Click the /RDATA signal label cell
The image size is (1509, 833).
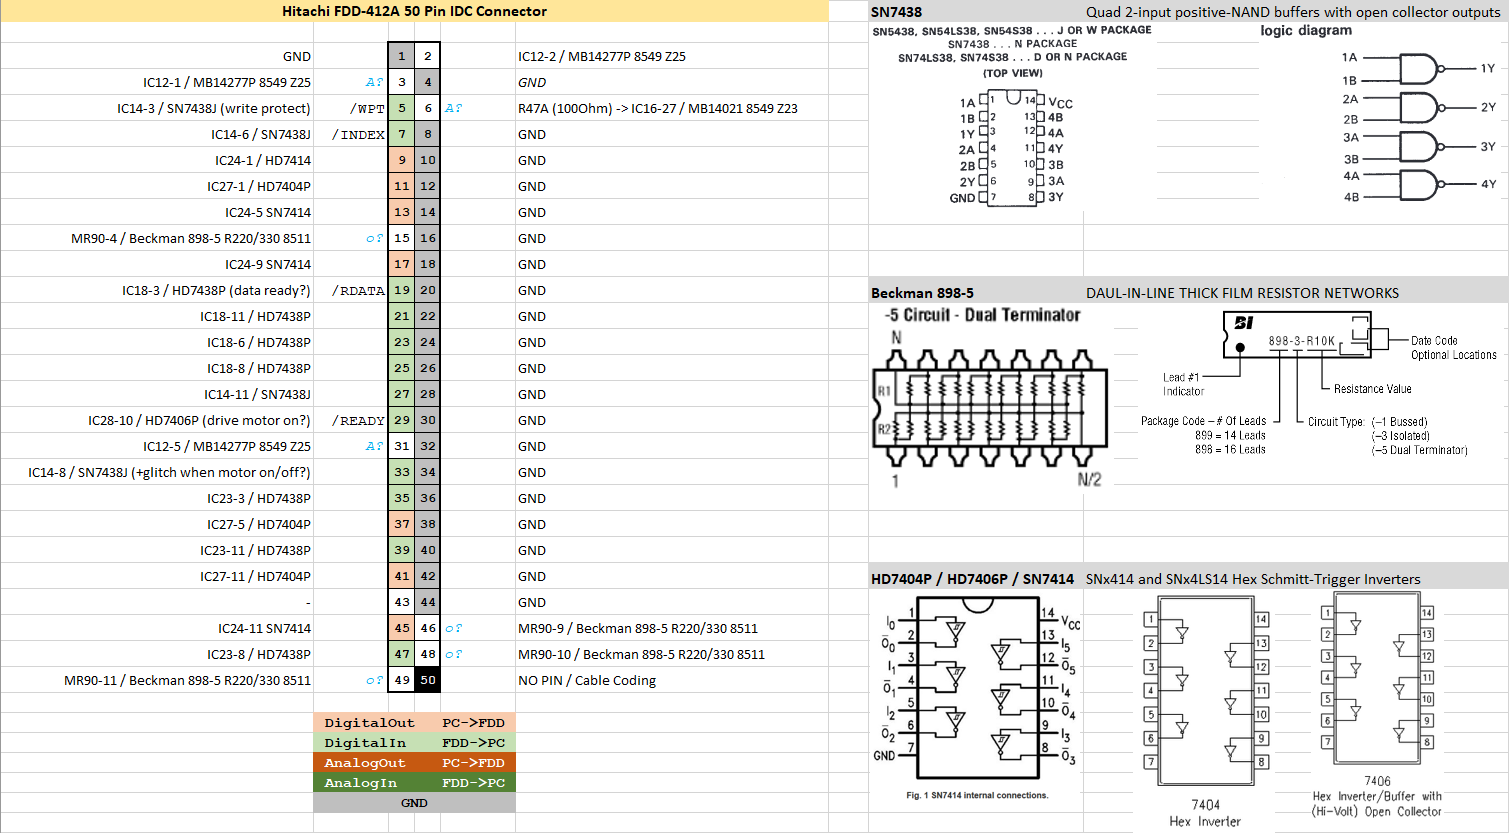[360, 290]
